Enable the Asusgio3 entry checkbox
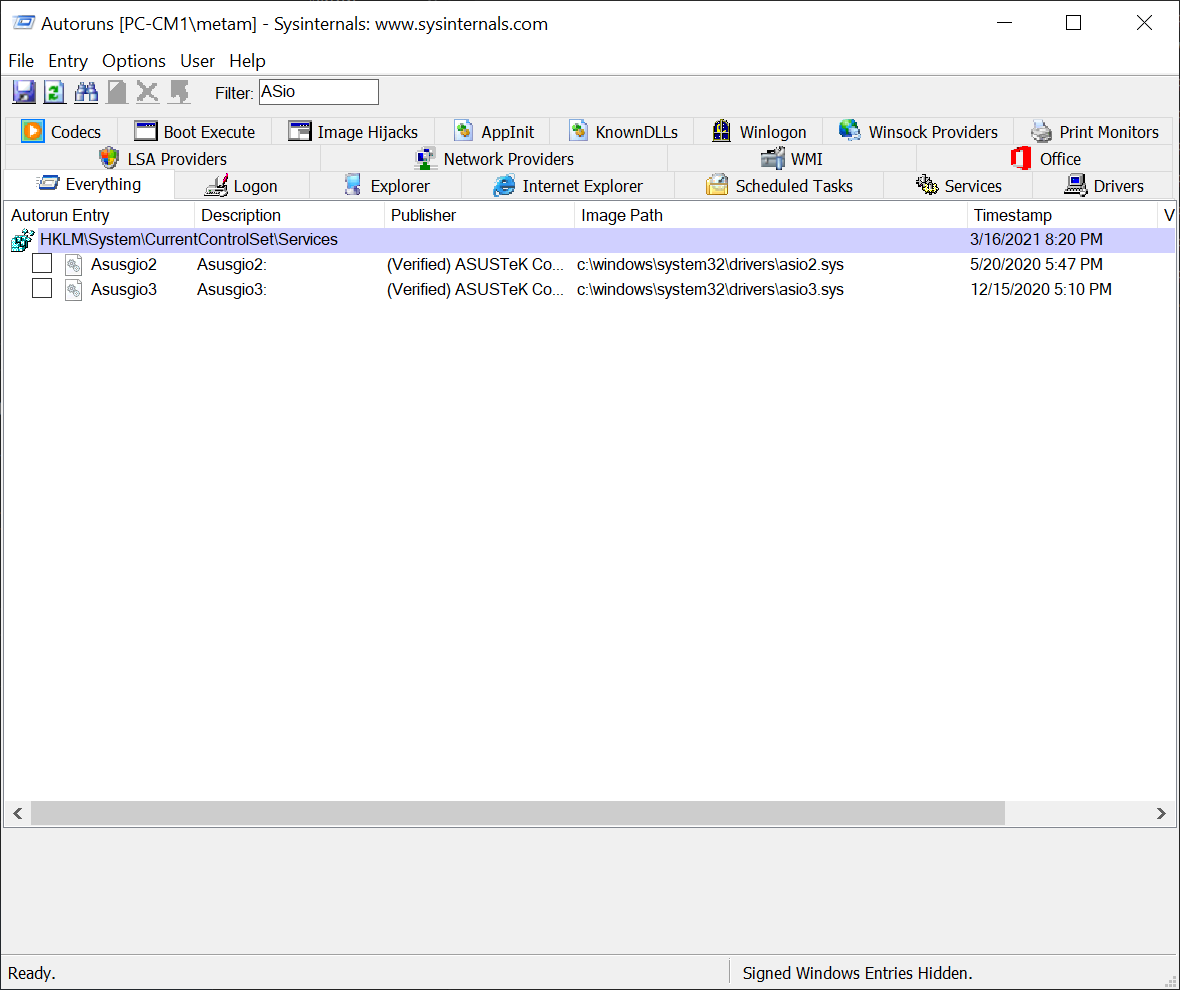 pyautogui.click(x=42, y=288)
